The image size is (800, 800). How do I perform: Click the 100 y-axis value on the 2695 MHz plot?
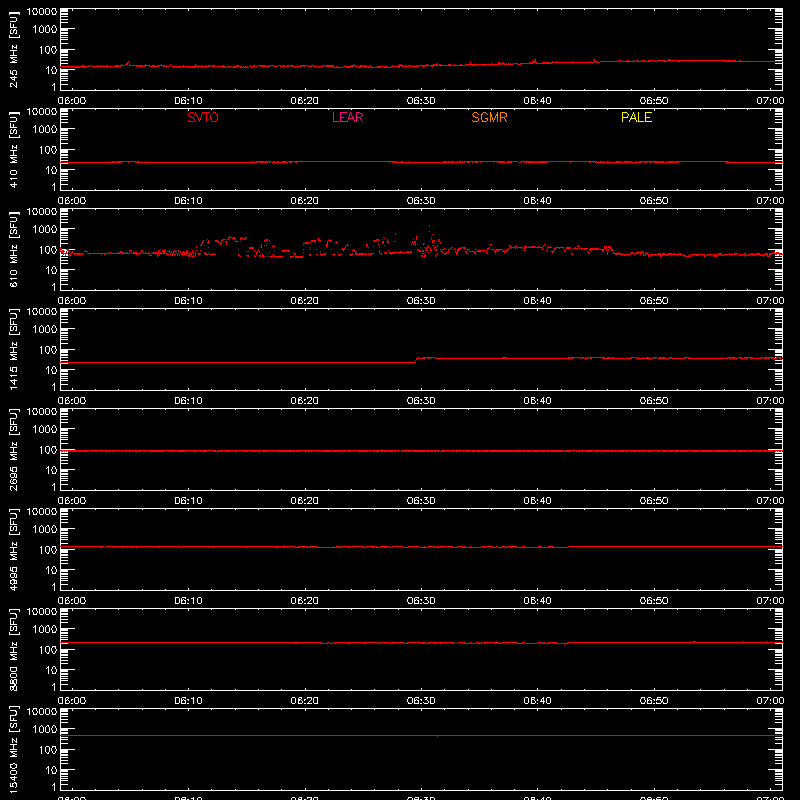48,450
